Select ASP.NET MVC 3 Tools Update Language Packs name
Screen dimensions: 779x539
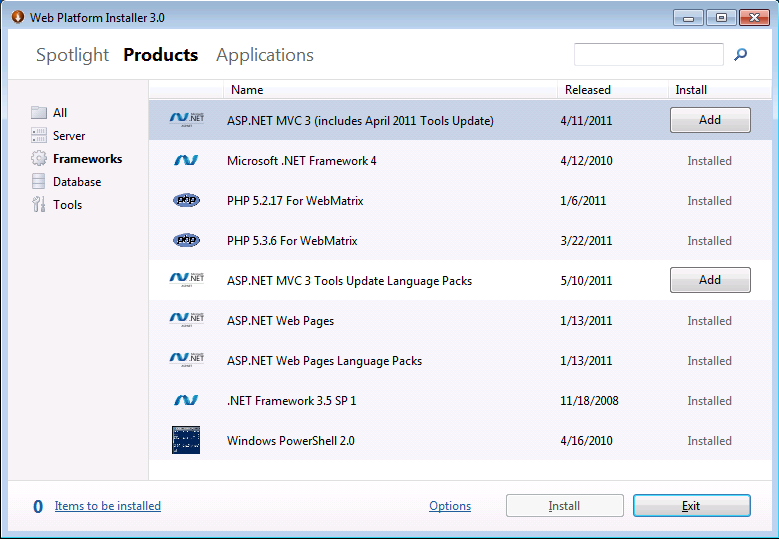[349, 281]
